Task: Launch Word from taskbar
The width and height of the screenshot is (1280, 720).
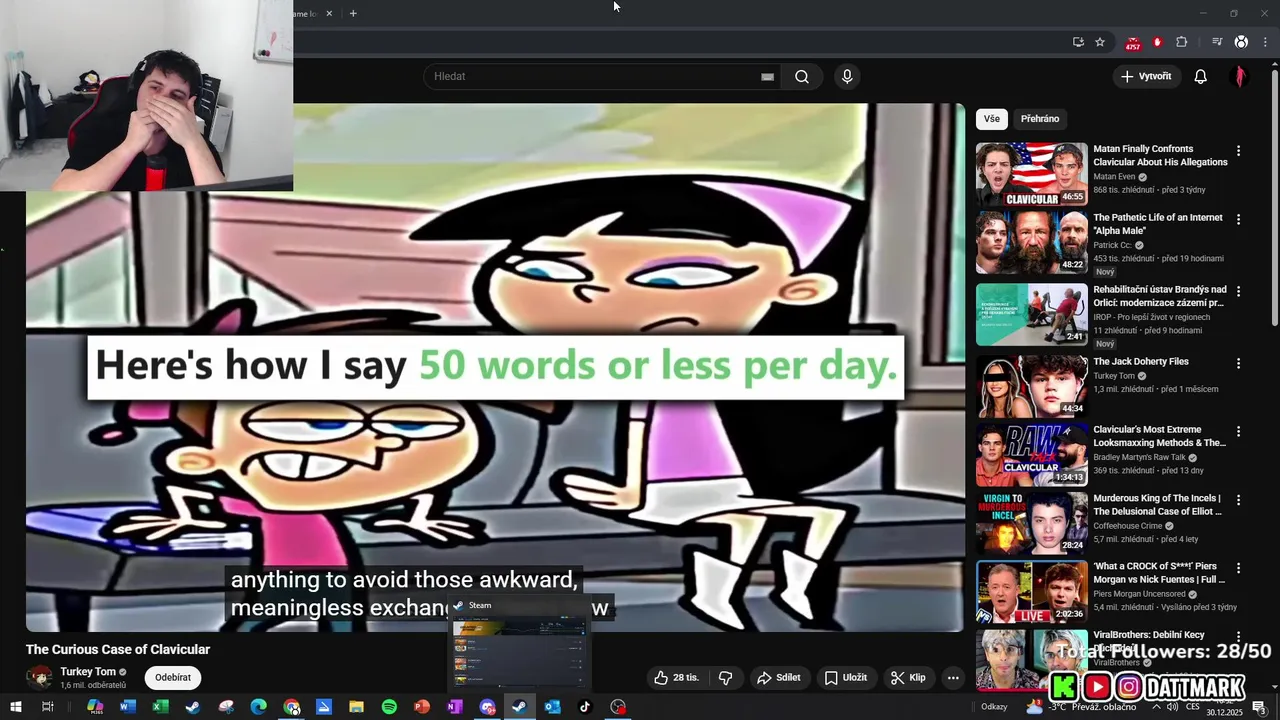Action: (127, 707)
